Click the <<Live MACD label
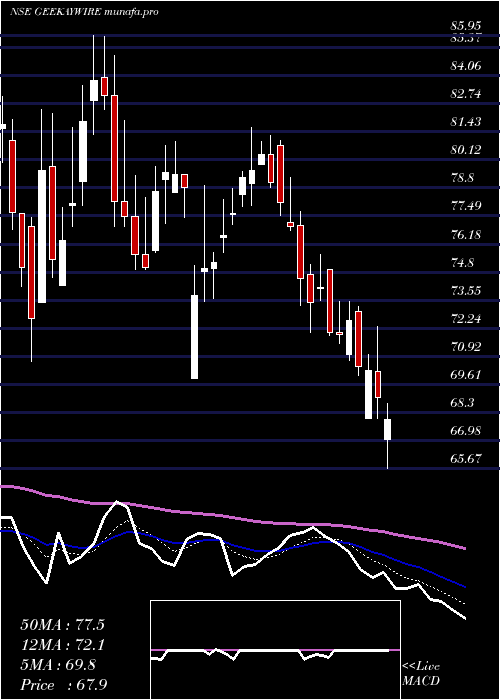 [x=421, y=674]
